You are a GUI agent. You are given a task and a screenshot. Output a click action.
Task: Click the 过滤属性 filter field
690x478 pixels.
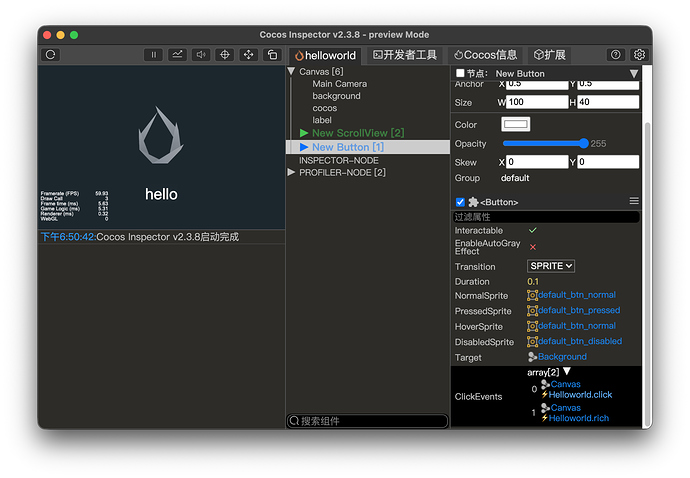[x=546, y=217]
